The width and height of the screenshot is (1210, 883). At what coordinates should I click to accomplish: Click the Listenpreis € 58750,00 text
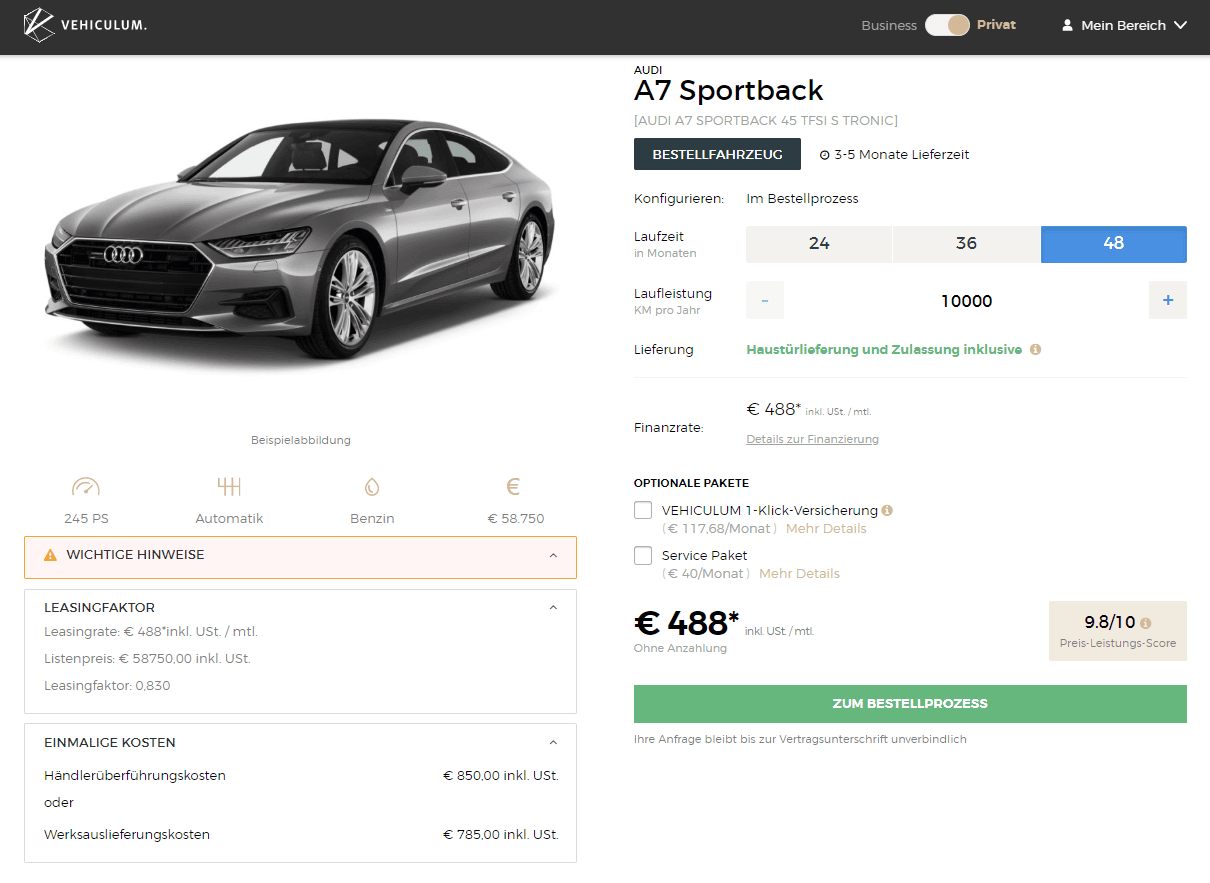[147, 659]
